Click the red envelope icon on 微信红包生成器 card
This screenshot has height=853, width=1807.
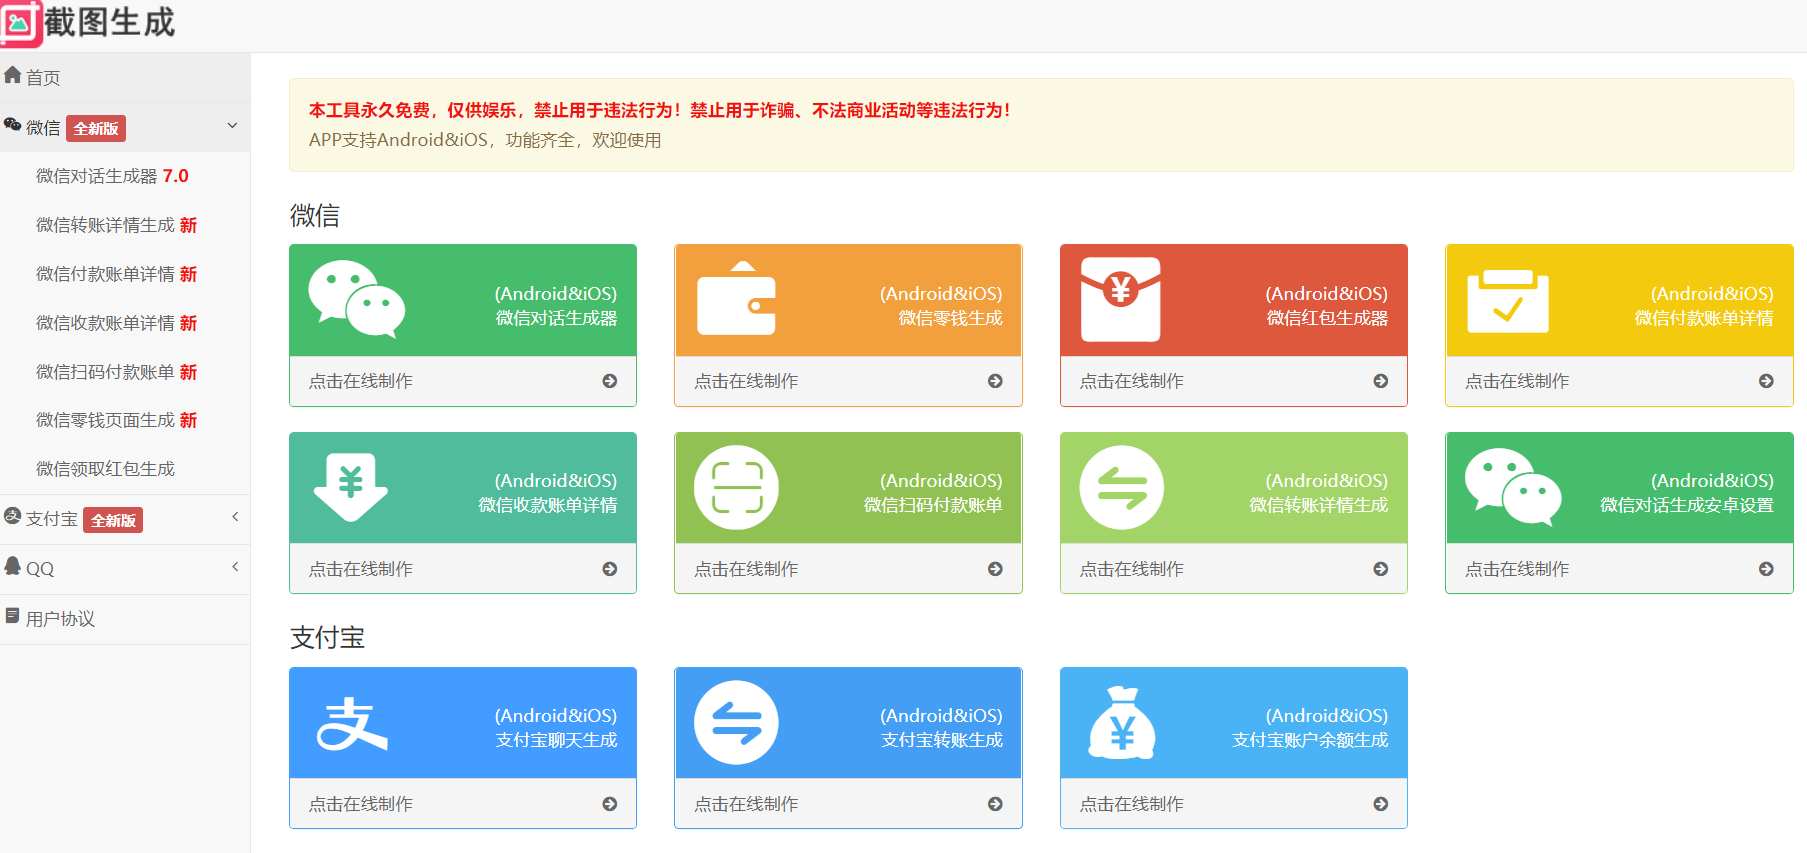tap(1121, 299)
